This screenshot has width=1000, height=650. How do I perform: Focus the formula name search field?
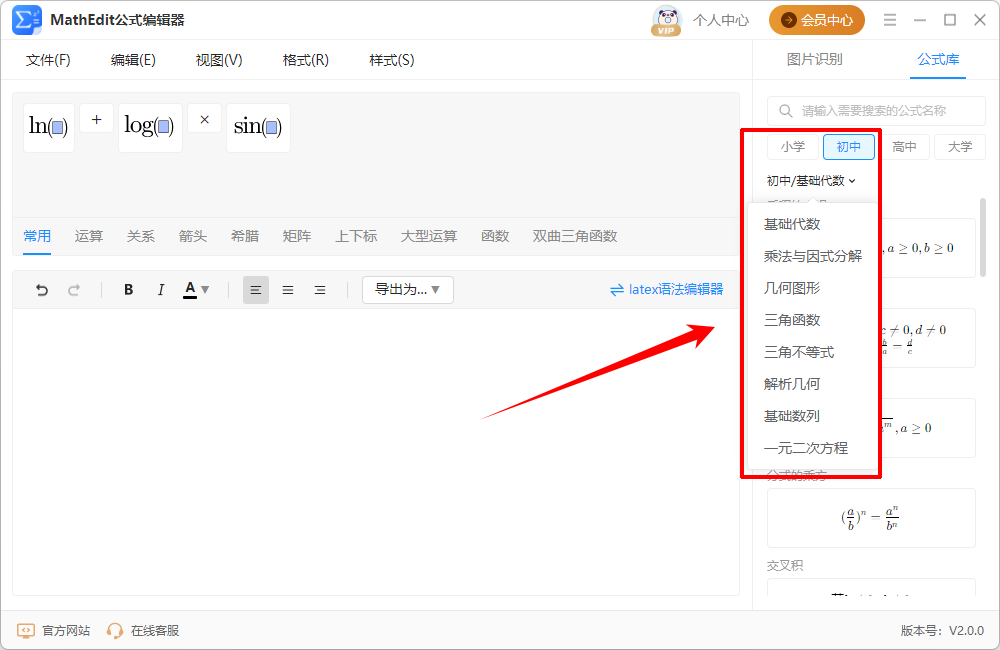pos(876,111)
